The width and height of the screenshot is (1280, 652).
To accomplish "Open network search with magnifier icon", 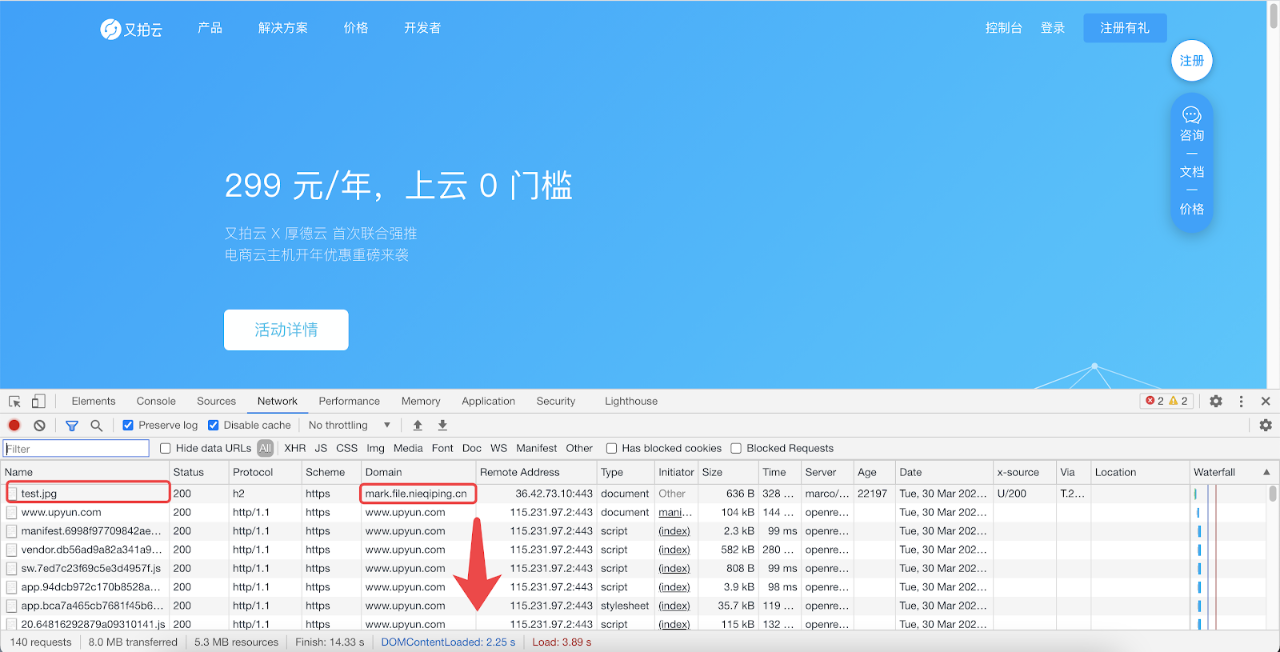I will point(97,425).
